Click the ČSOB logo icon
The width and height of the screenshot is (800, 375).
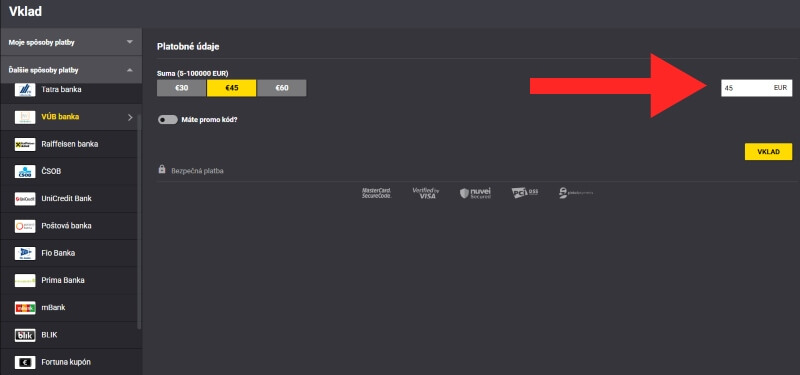point(25,171)
